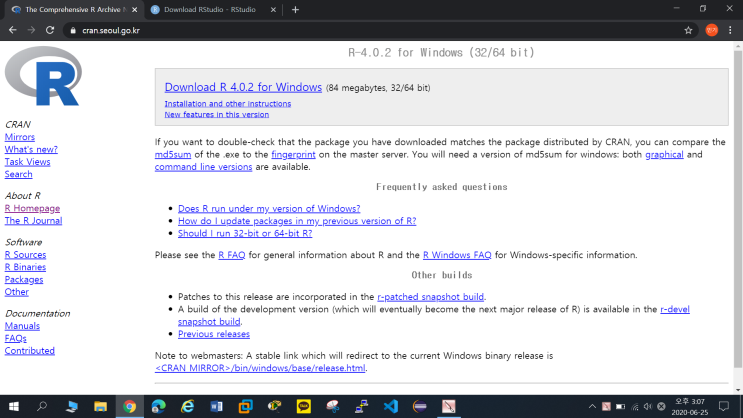Click the taskbar clock and date
The image size is (743, 418).
tap(690, 407)
